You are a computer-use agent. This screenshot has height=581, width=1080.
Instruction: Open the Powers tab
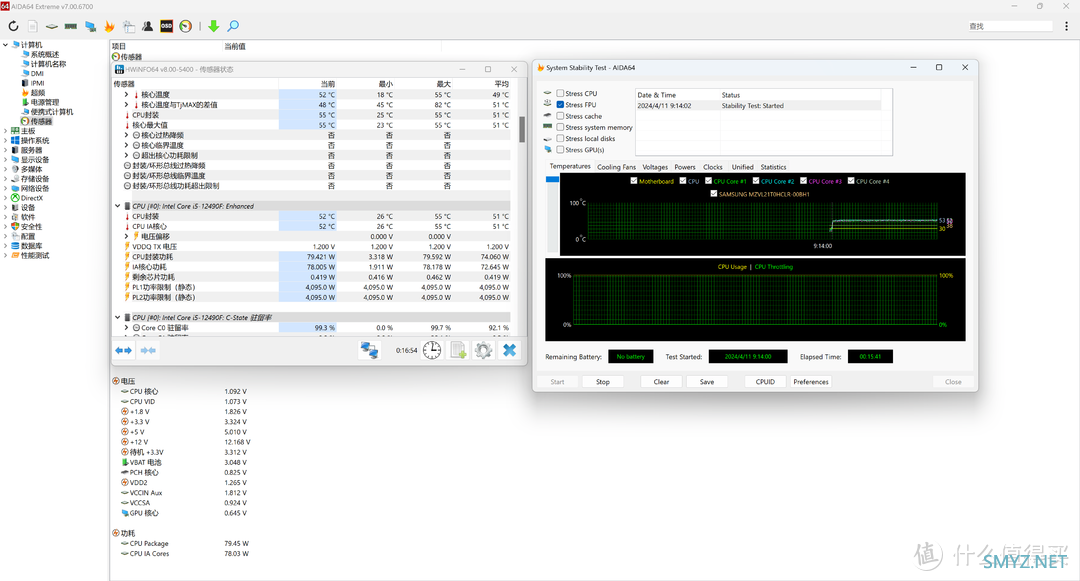685,167
